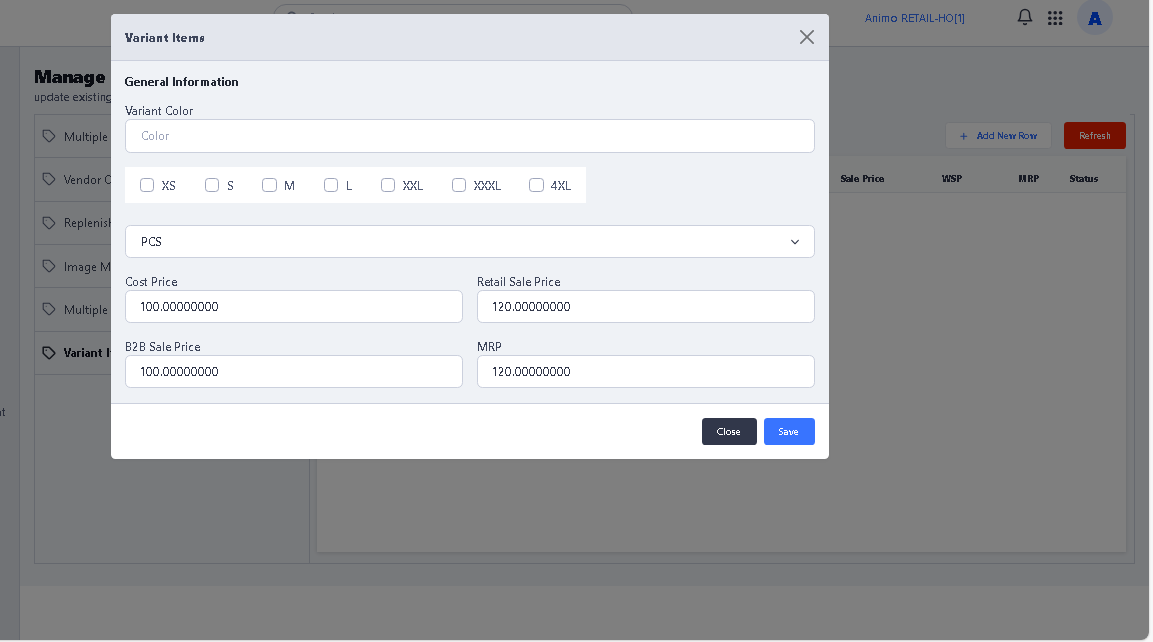Click Add New Row

998,135
